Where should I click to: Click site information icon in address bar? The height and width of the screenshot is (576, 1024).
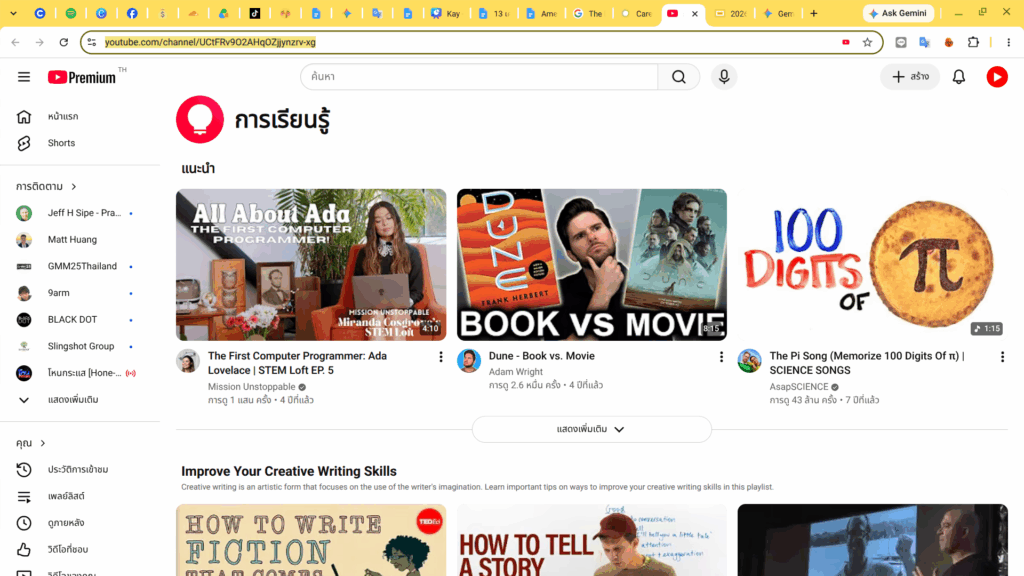click(92, 42)
